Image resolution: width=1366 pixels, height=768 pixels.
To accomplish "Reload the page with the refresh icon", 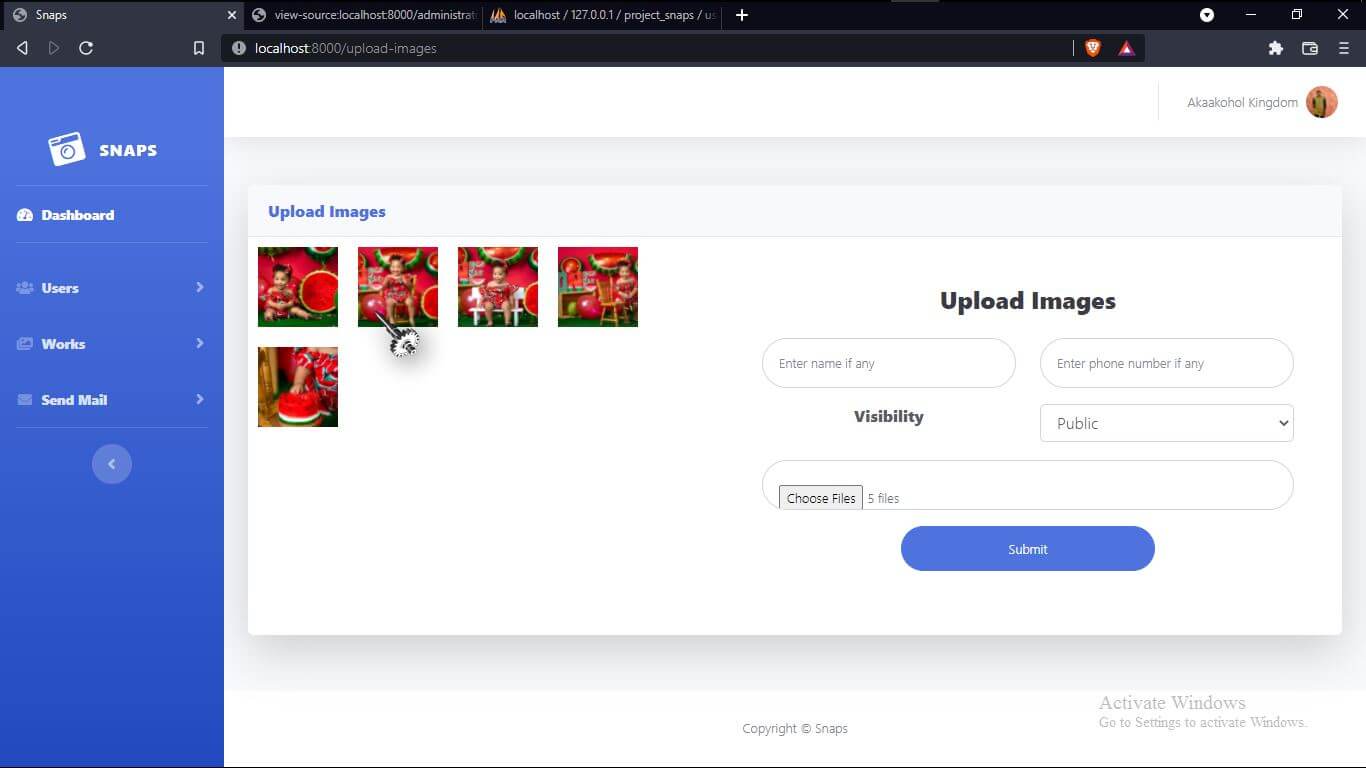I will click(86, 48).
